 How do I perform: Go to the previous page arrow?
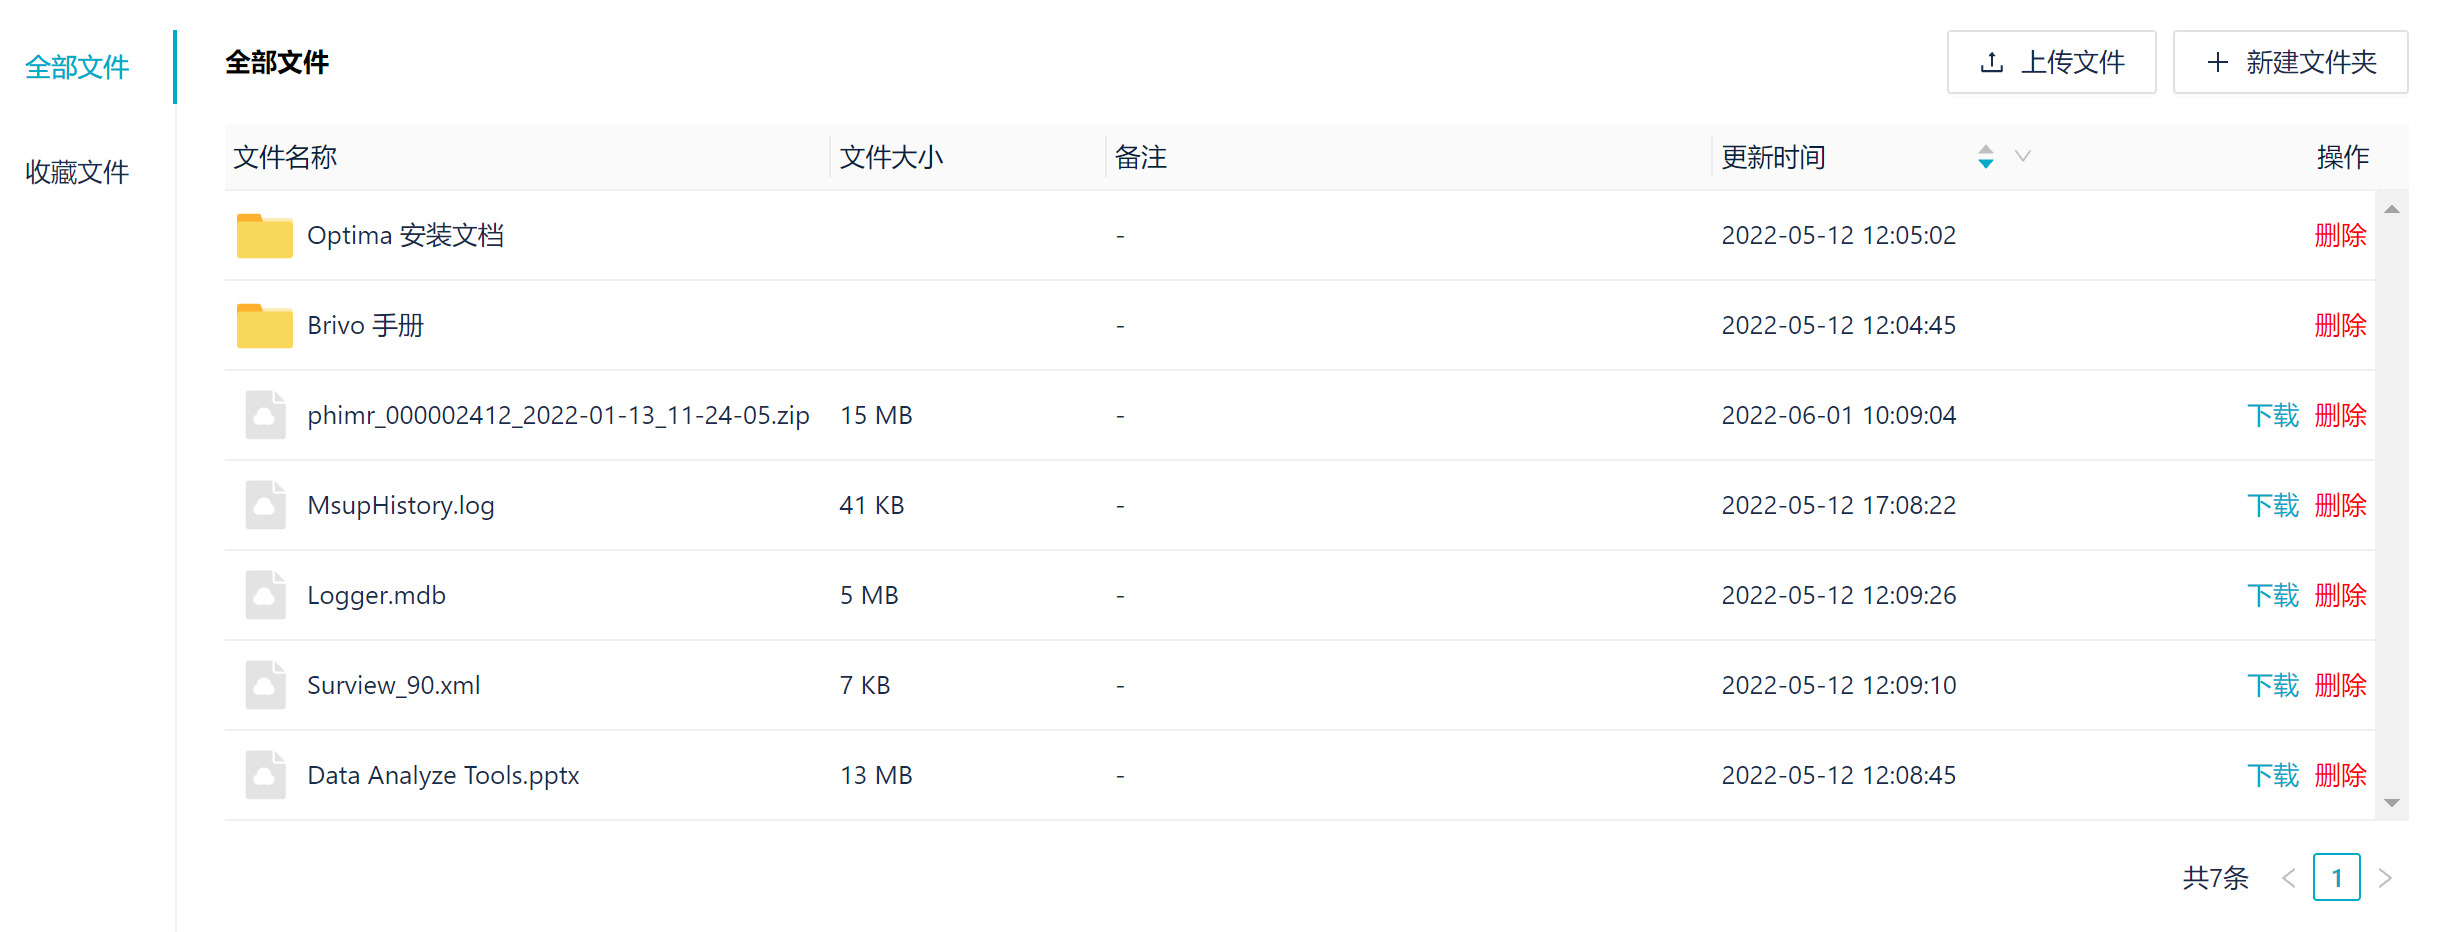(x=2288, y=878)
